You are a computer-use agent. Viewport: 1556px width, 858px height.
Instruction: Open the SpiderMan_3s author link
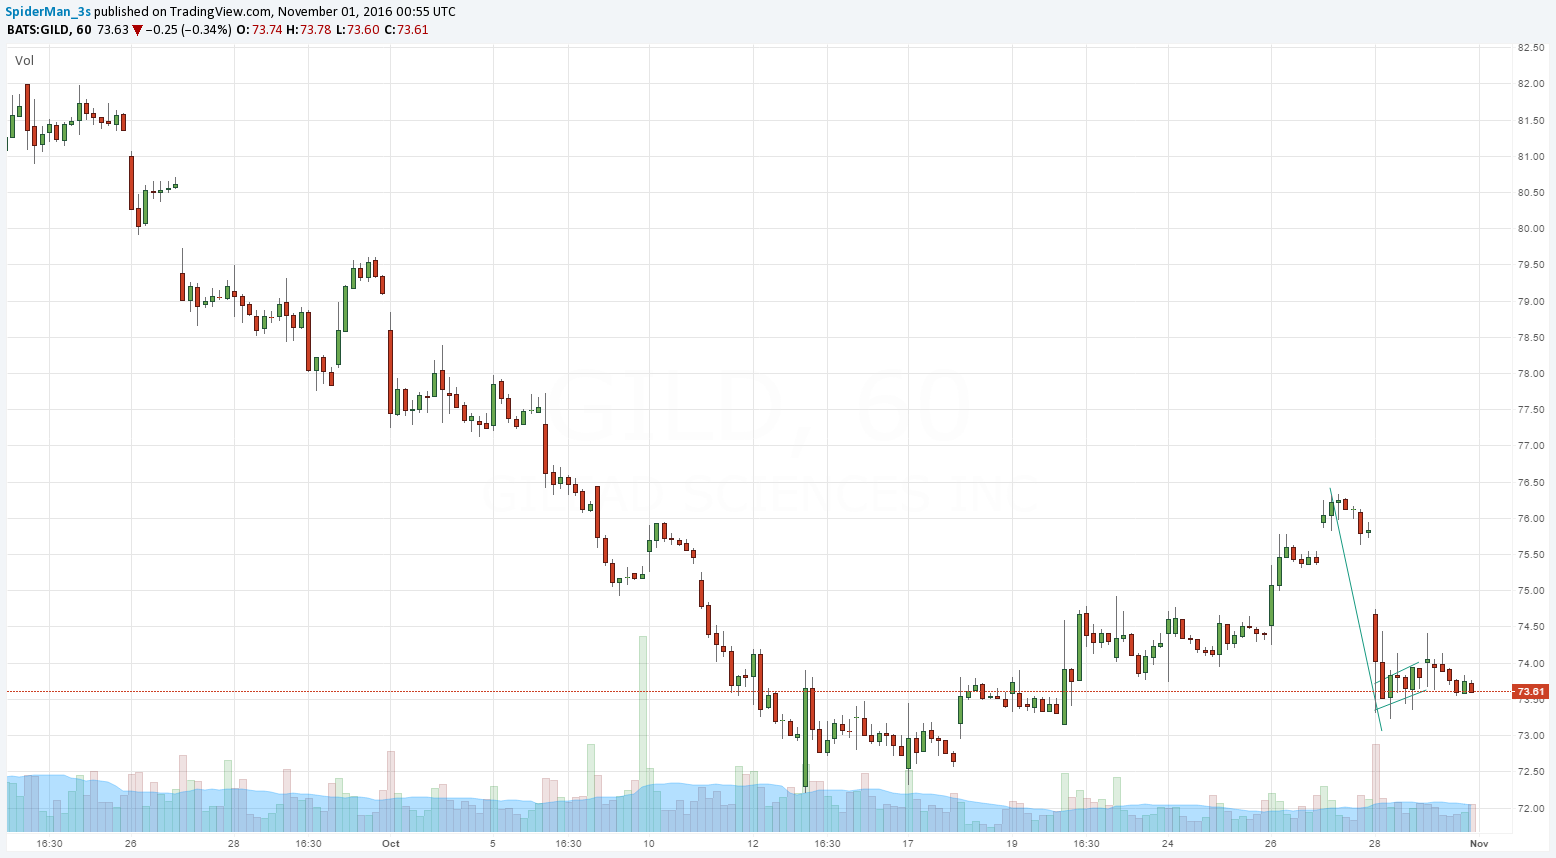(49, 12)
